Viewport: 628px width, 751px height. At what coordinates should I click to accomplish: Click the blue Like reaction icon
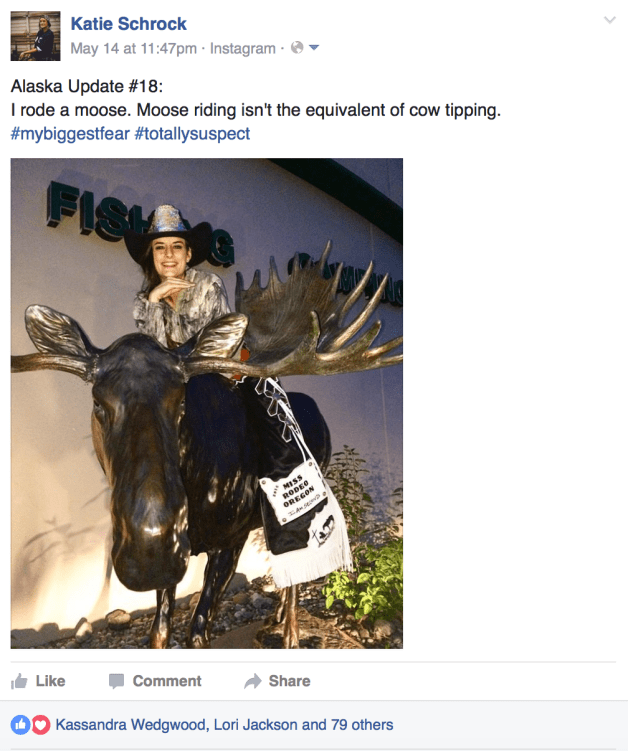(x=20, y=725)
